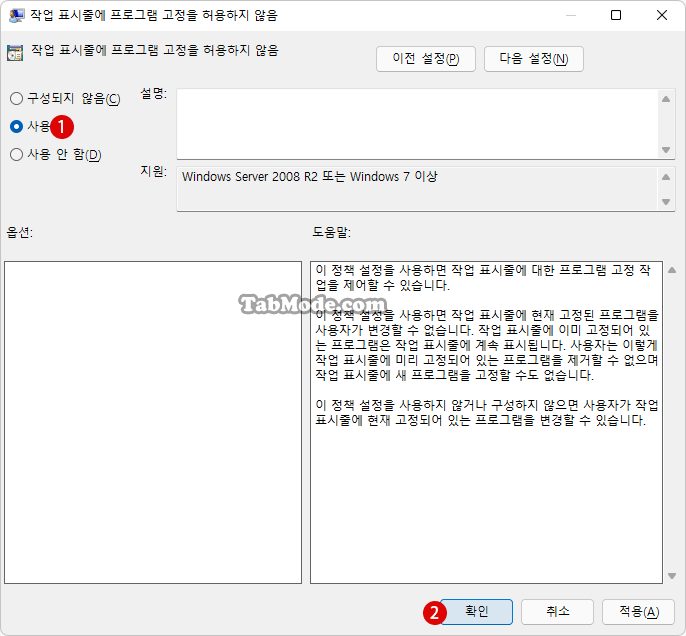
Task: Confirm with the 확인 button
Action: click(476, 612)
